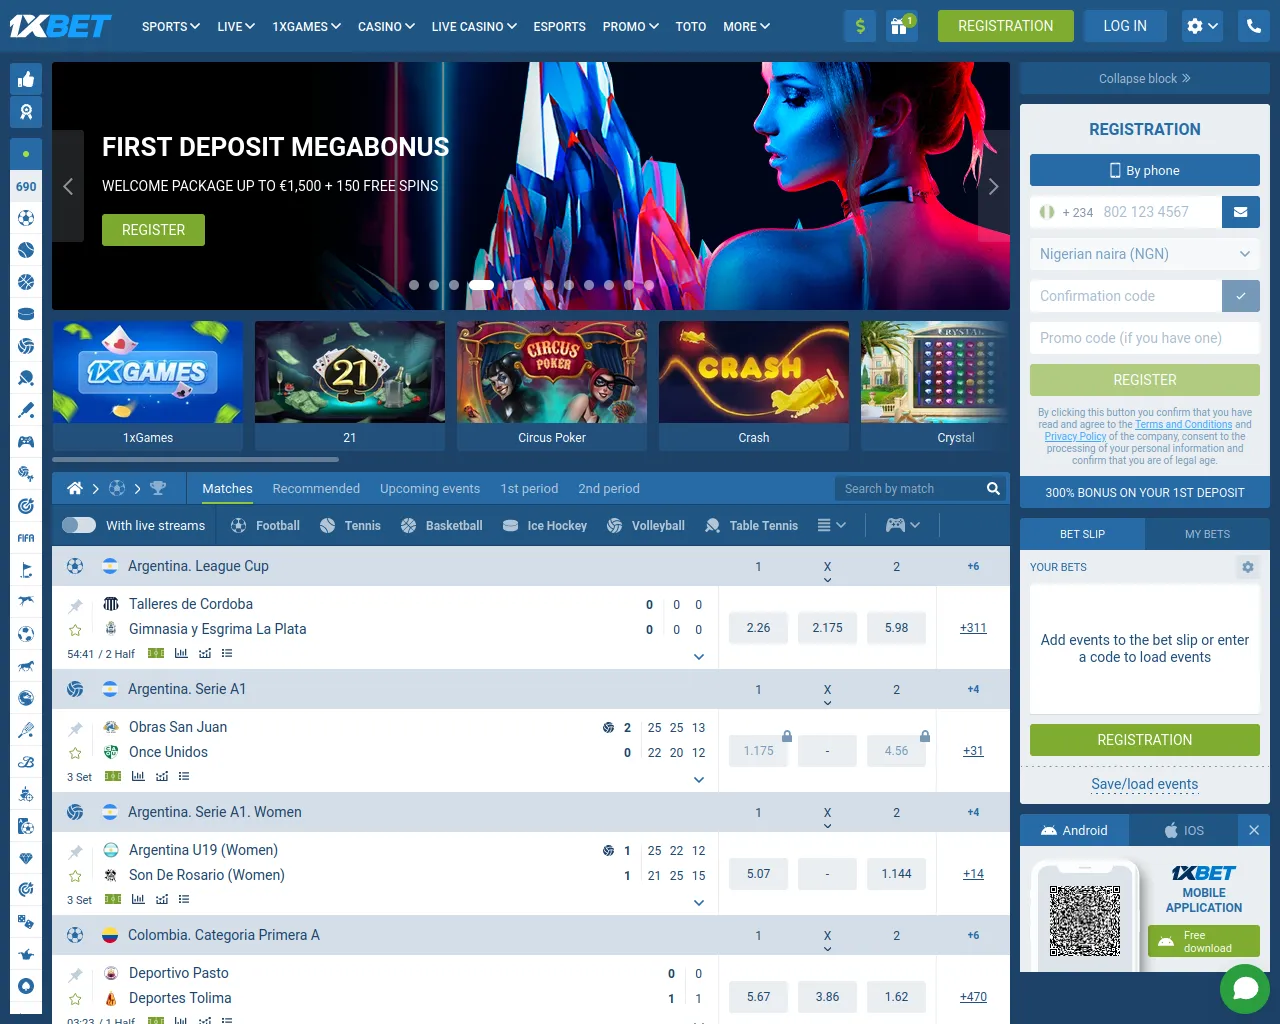This screenshot has width=1280, height=1024.
Task: Click the 300% bonus on 1st deposit bar
Action: coord(1145,492)
